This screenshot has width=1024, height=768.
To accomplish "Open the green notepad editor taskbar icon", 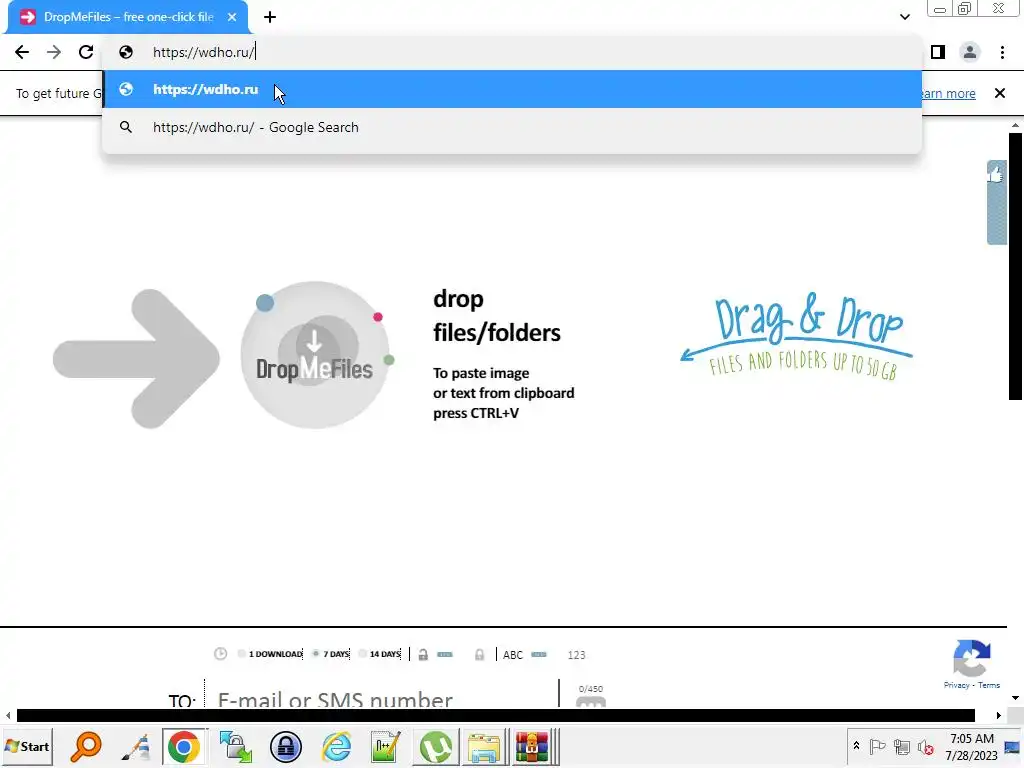I will click(x=385, y=746).
